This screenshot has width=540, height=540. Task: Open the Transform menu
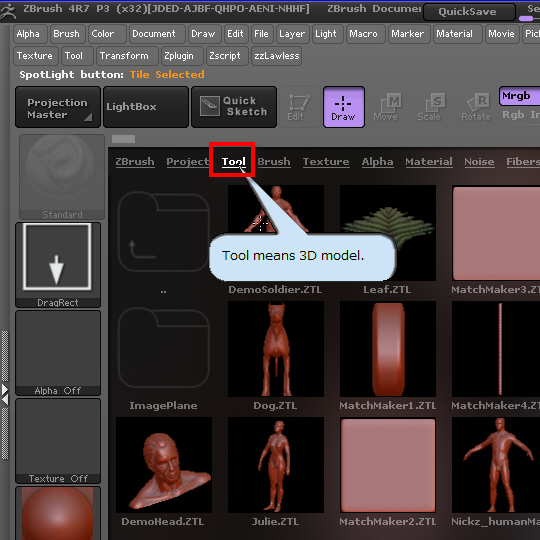pos(127,56)
